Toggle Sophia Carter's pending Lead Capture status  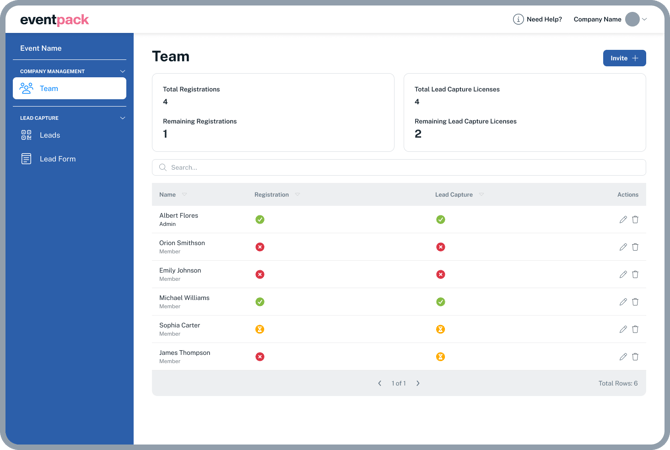(x=440, y=329)
